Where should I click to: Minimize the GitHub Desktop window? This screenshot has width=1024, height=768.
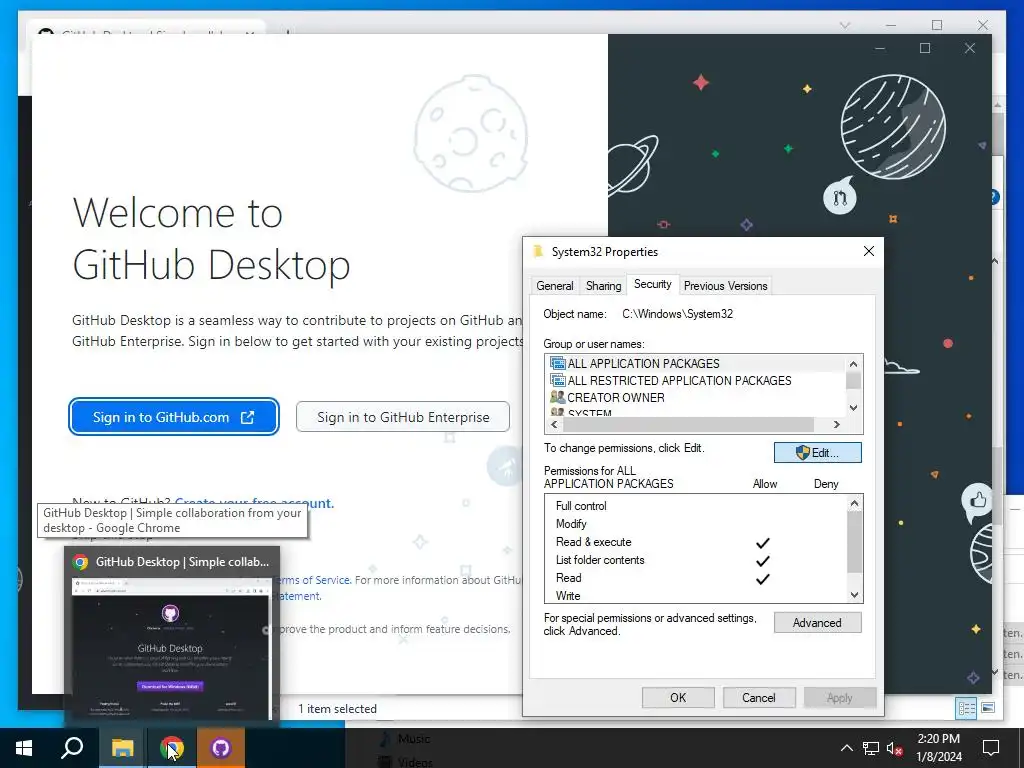[x=880, y=48]
